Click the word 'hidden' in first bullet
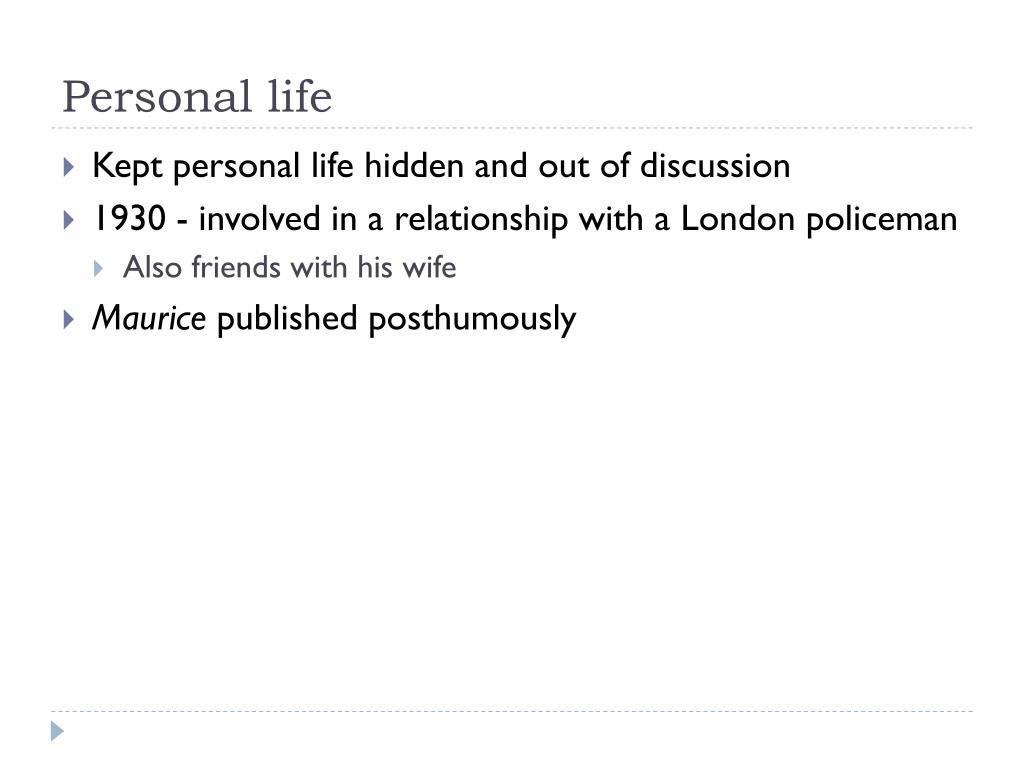Viewport: 1024px width, 768px height. click(x=414, y=165)
